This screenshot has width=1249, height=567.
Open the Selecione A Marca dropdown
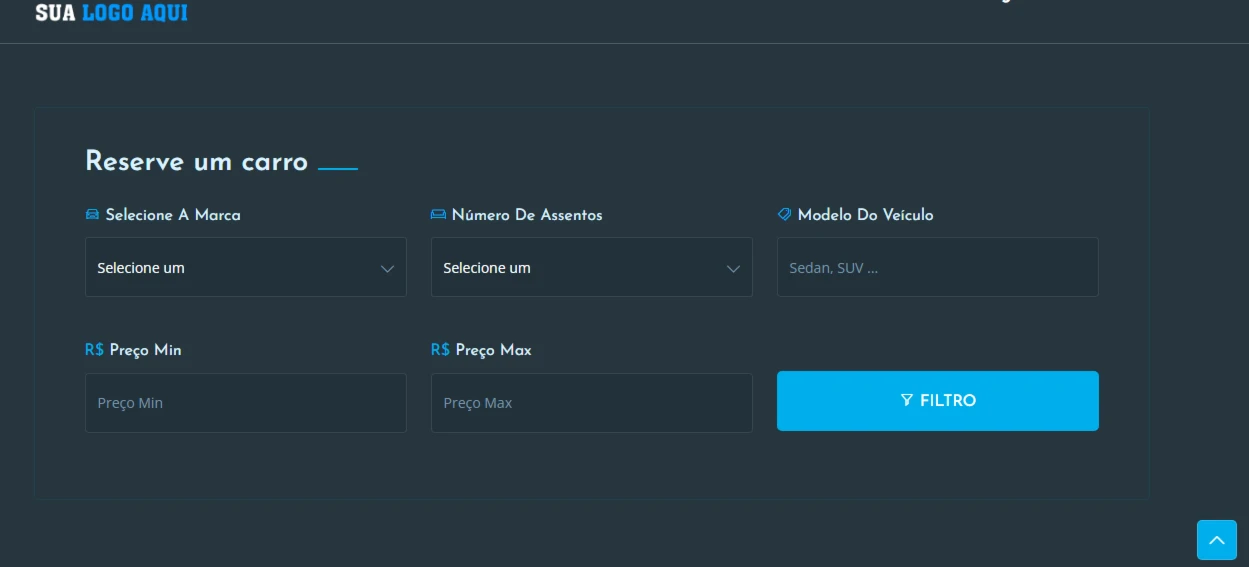click(x=246, y=267)
